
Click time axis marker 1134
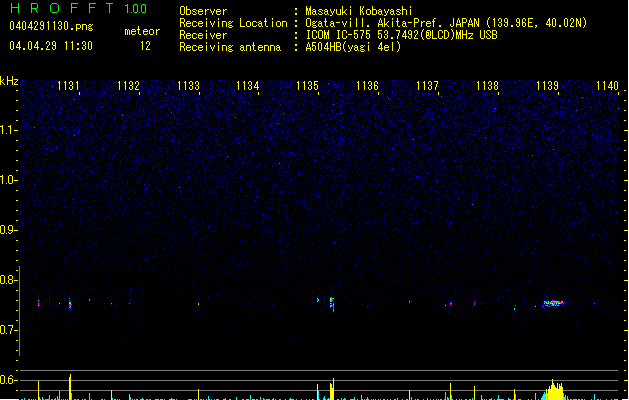pyautogui.click(x=248, y=85)
